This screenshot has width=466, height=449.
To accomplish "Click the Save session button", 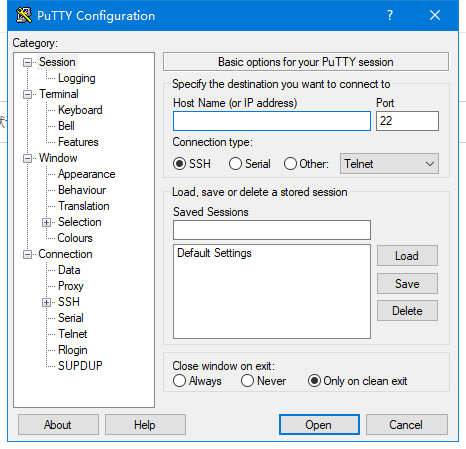I will pyautogui.click(x=407, y=284).
